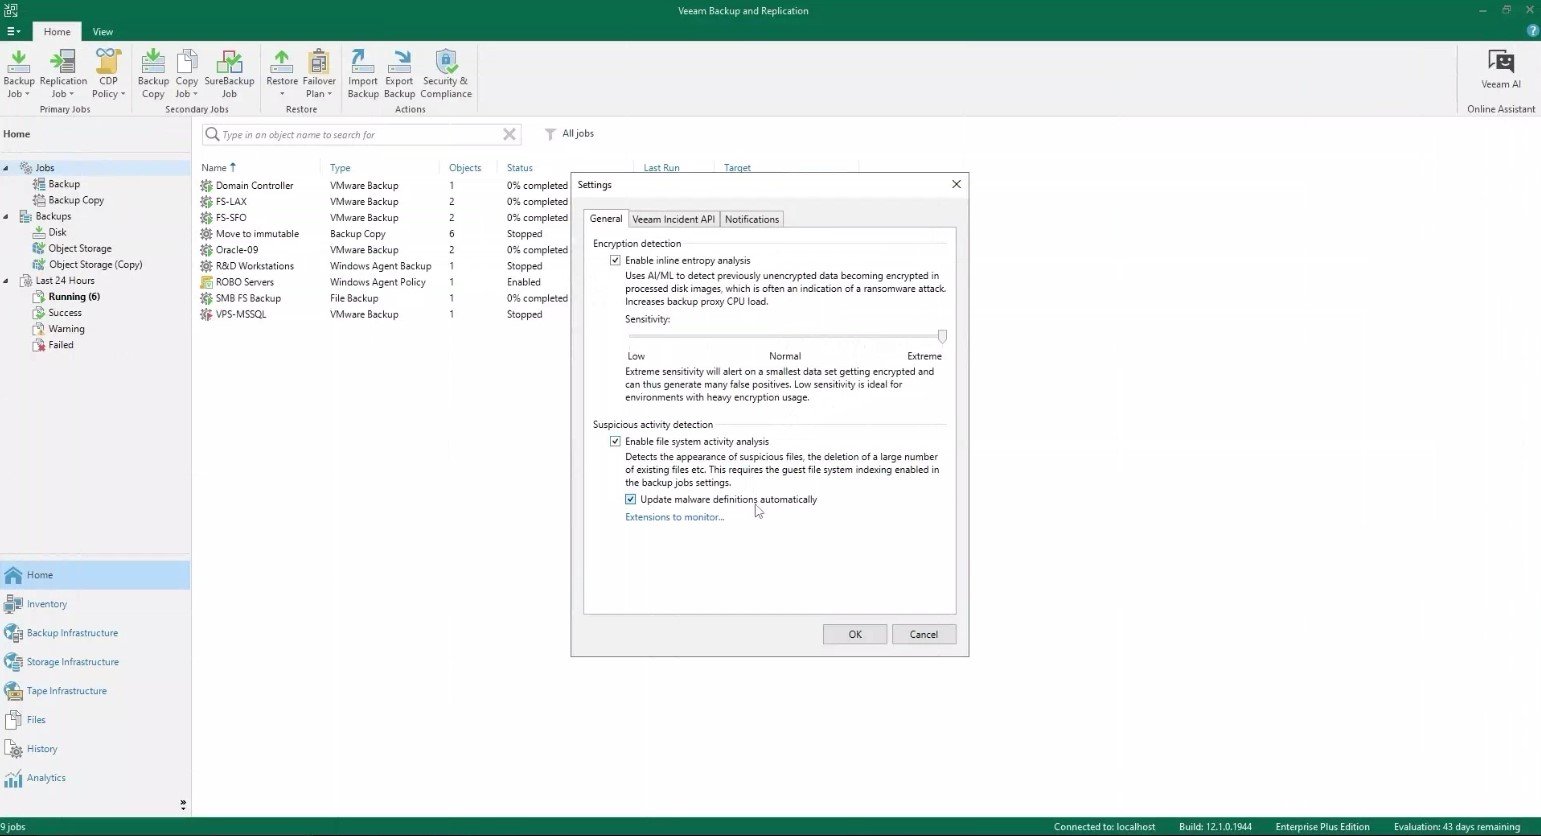Screen dimensions: 1541x836
Task: Open the Notifications tab in Settings
Action: coord(752,219)
